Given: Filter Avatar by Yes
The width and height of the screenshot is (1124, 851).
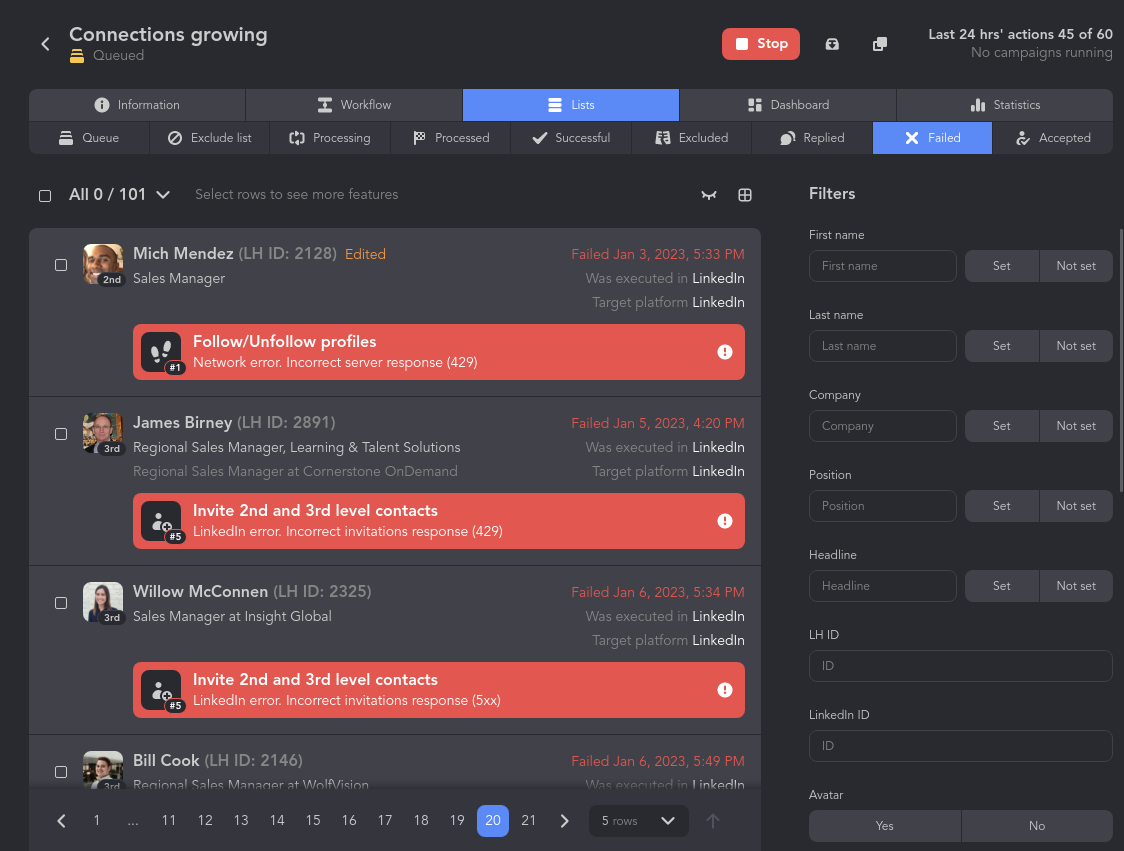Looking at the screenshot, I should pos(885,826).
